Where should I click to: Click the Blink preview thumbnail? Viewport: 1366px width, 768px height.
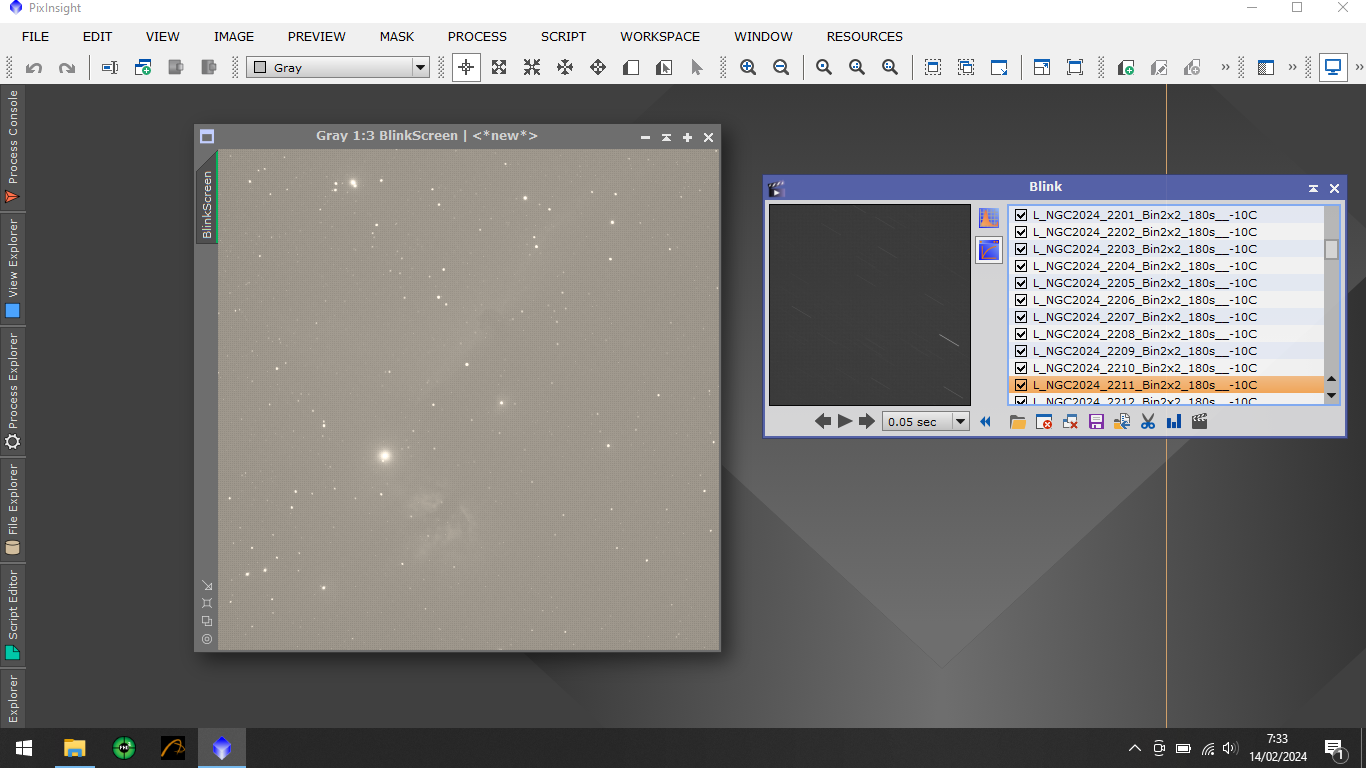tap(870, 305)
